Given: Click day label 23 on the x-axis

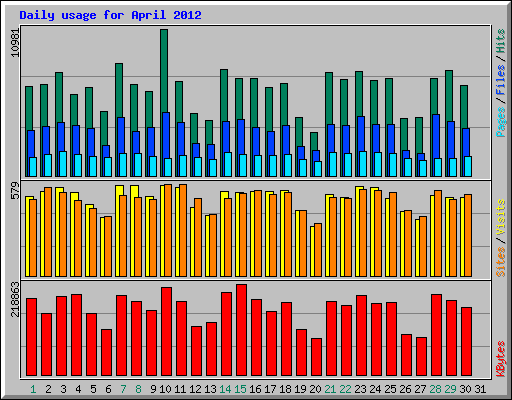Looking at the screenshot, I should point(360,389).
